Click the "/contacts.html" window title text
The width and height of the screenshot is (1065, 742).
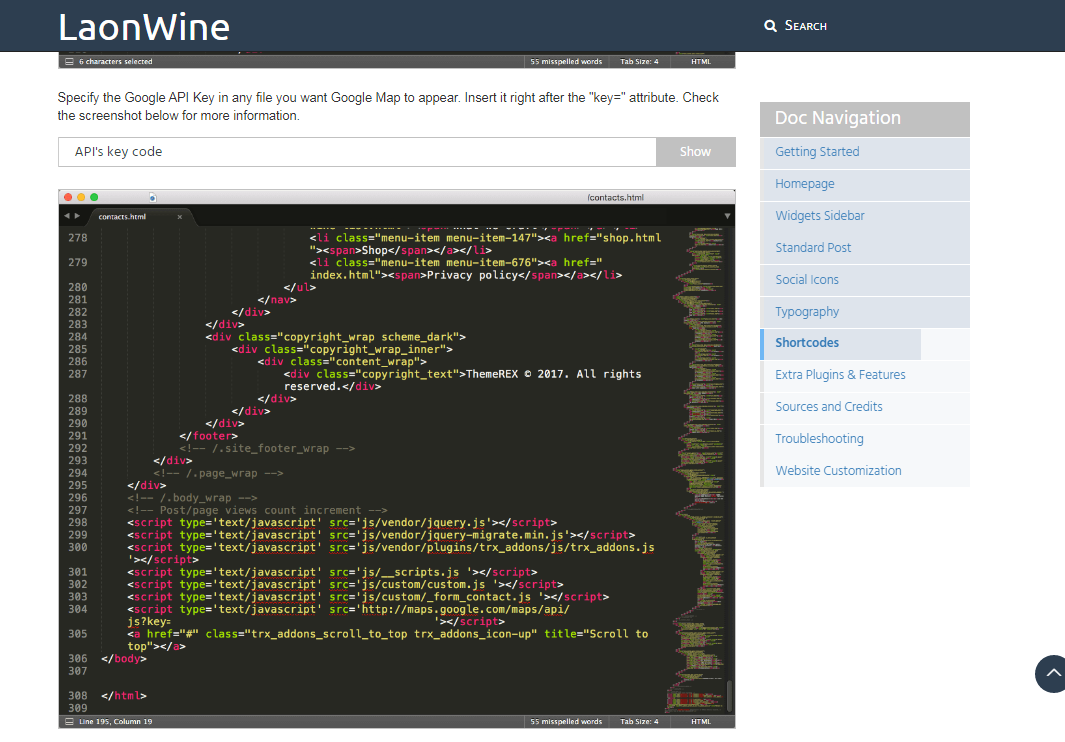[x=615, y=198]
